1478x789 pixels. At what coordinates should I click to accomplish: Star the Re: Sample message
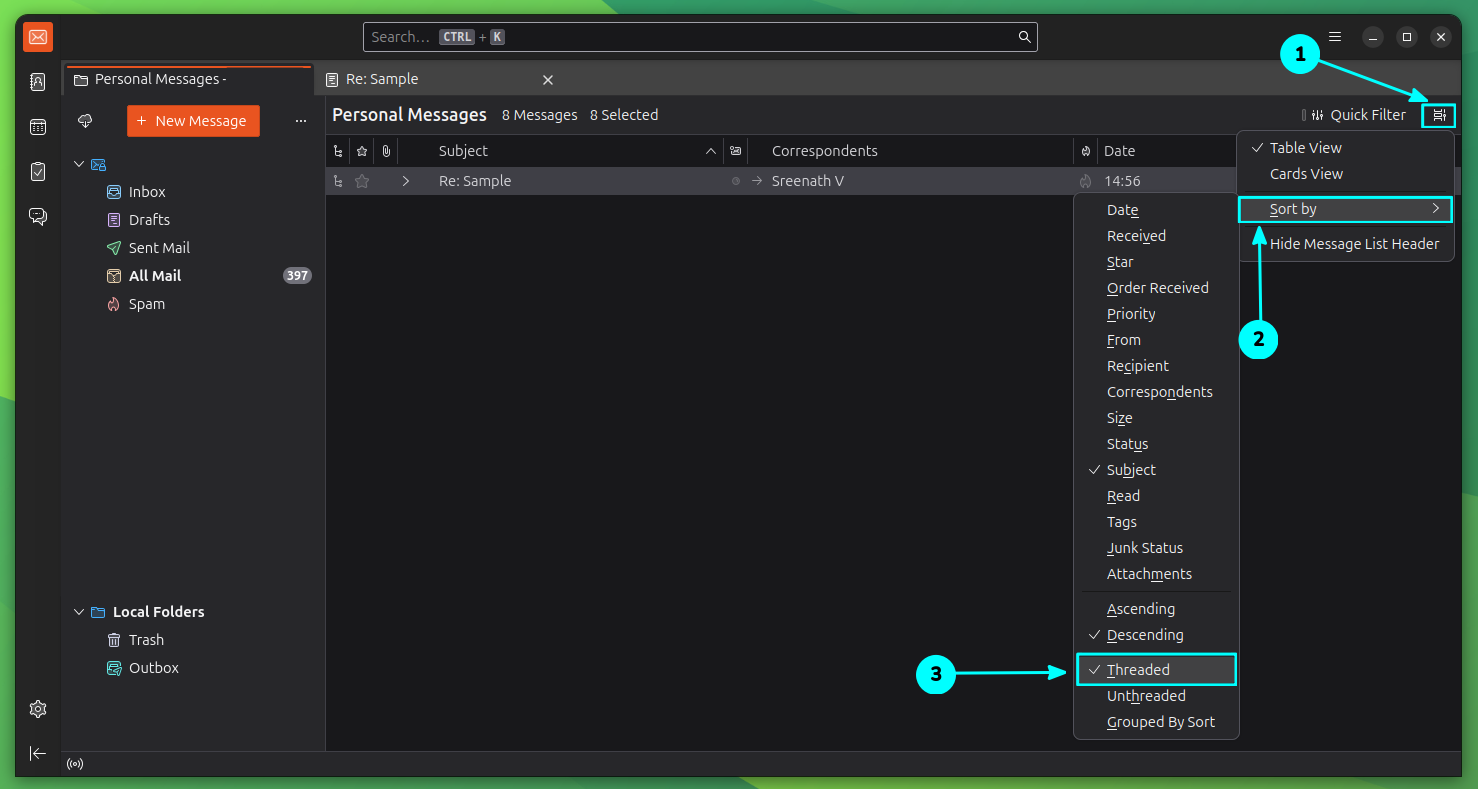(361, 181)
